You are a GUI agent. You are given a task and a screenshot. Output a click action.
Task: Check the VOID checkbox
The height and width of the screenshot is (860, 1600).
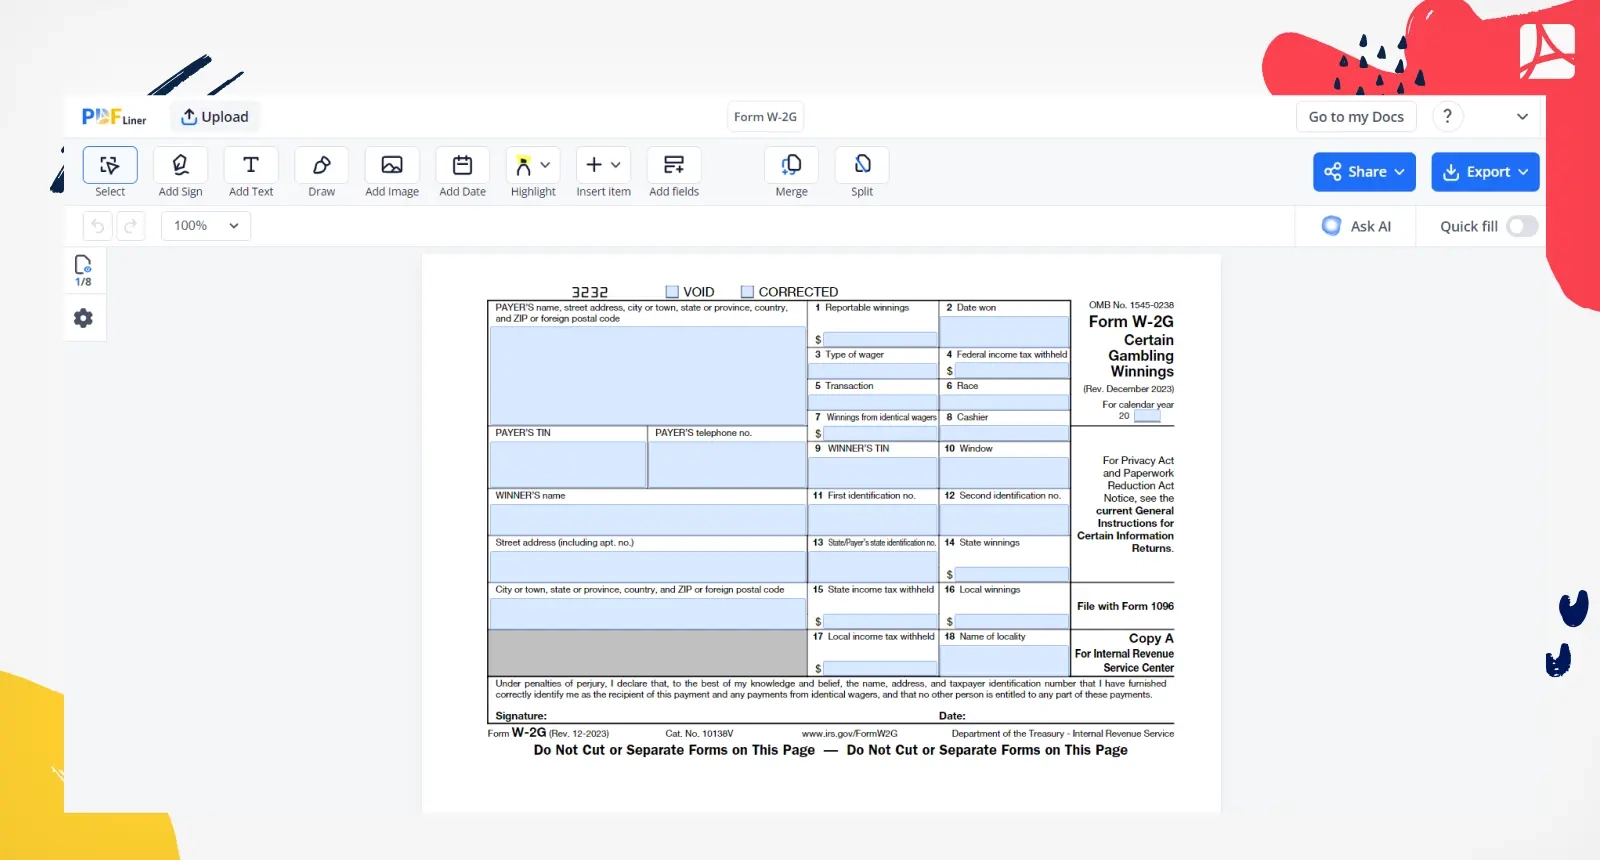[672, 292]
